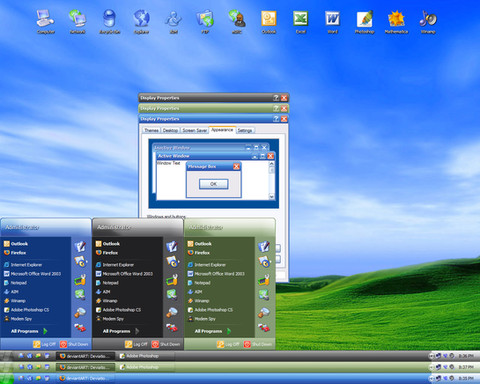
Task: Open the Excel desktop shortcut
Action: [300, 22]
